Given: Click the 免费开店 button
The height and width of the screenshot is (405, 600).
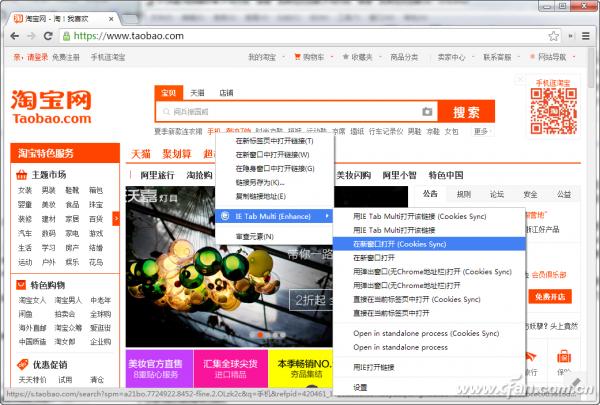Looking at the screenshot, I should [550, 297].
